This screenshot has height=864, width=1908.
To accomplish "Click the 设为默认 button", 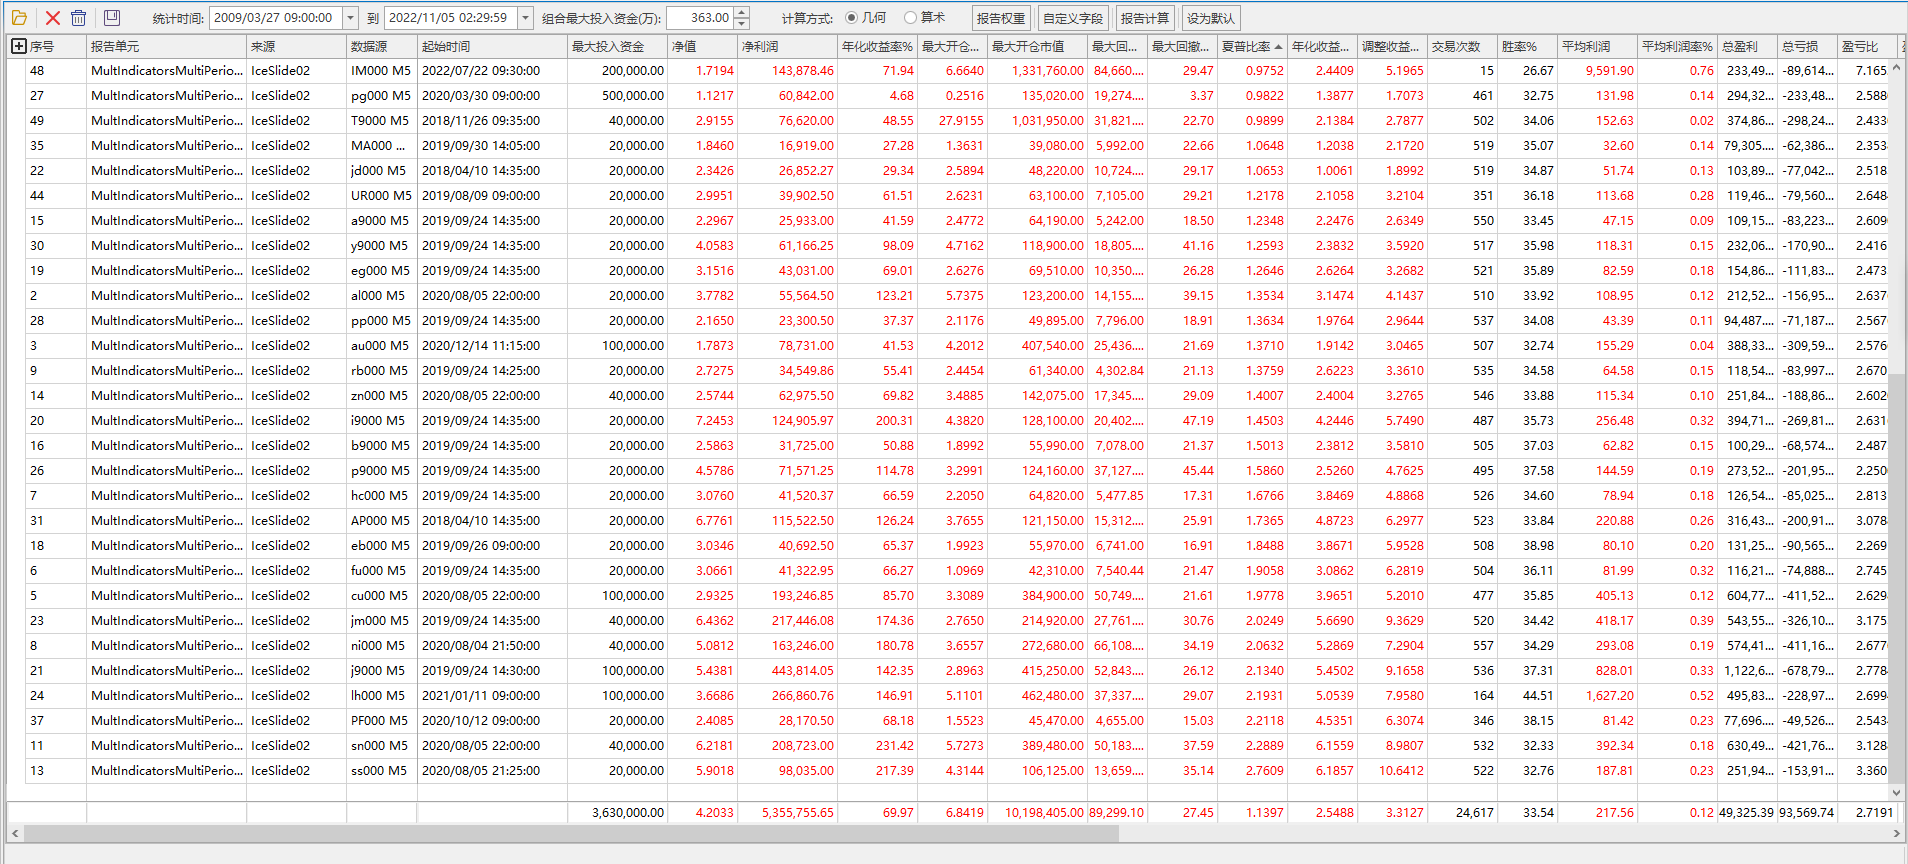I will [x=1210, y=18].
